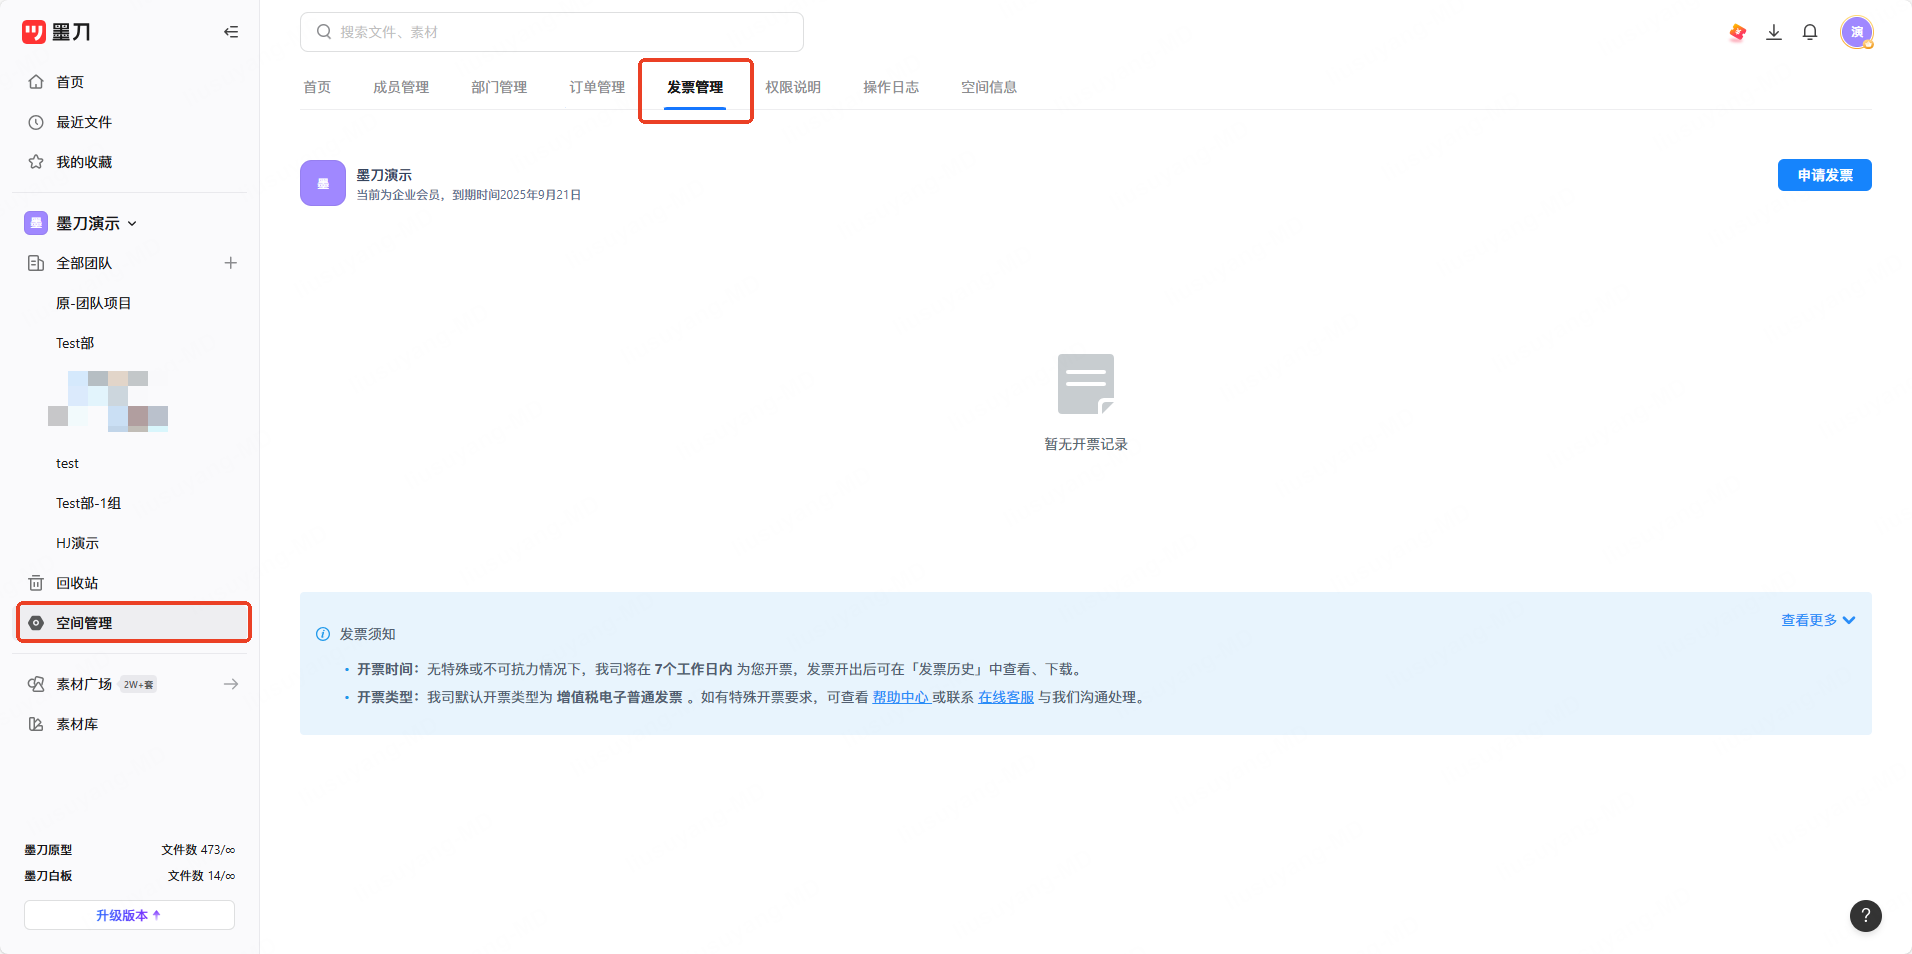Switch to the 操作日志 tab

tap(891, 87)
